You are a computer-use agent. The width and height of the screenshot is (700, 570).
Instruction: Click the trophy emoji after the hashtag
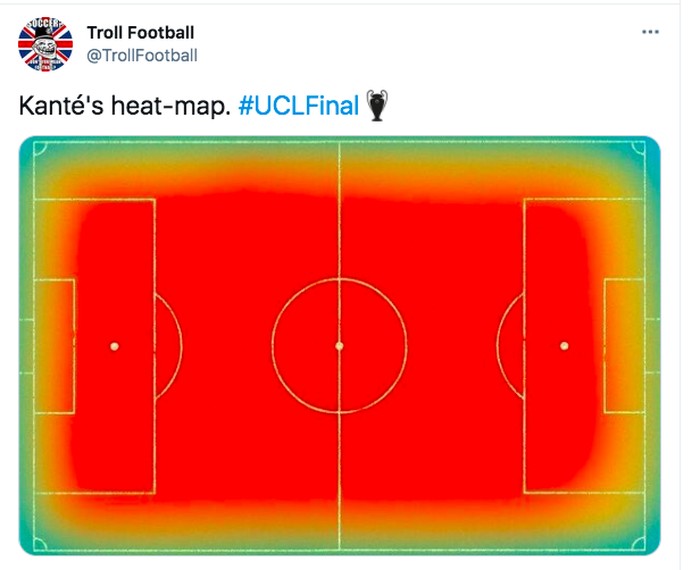(x=376, y=105)
